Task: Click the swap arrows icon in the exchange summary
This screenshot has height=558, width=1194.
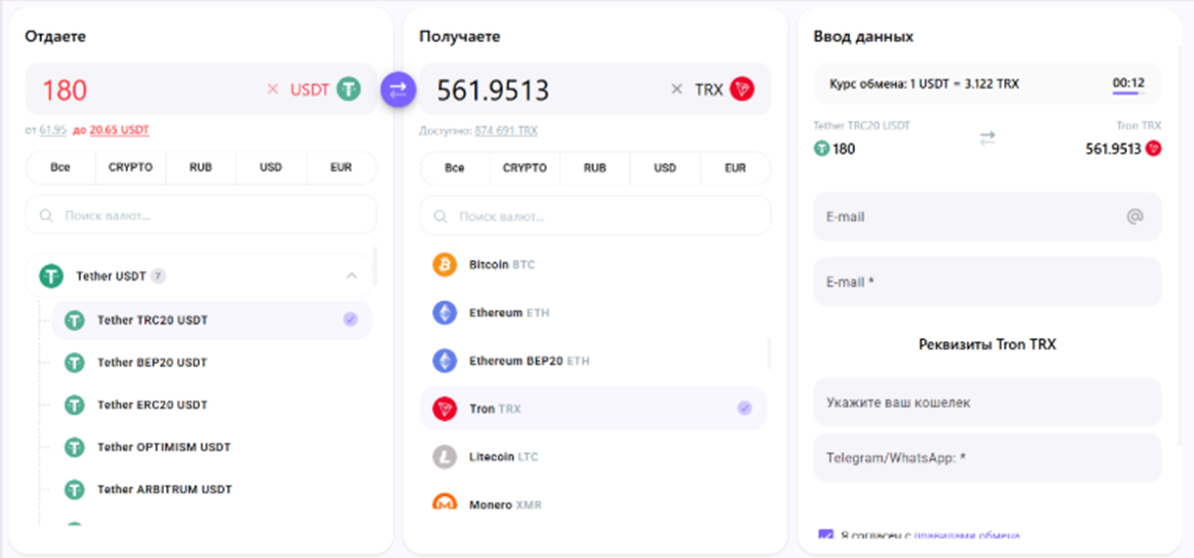Action: (988, 139)
